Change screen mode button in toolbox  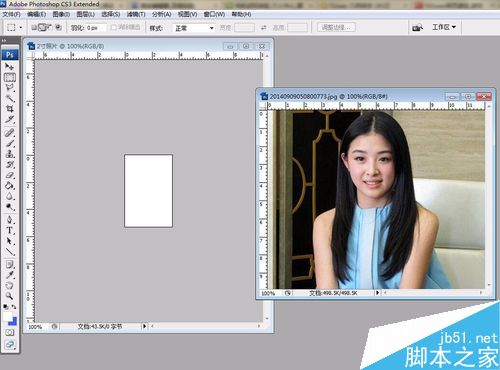click(x=9, y=344)
